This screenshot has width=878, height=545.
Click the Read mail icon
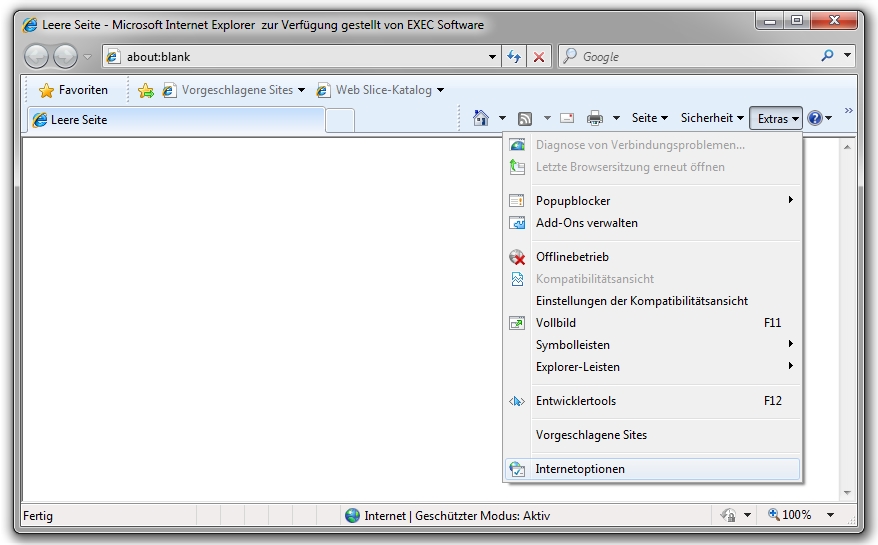tap(567, 118)
